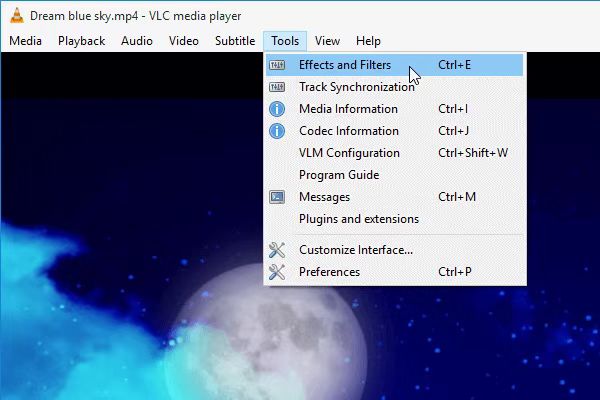Click the title text Dream blue sky.mp4
This screenshot has height=400, width=600.
point(84,16)
